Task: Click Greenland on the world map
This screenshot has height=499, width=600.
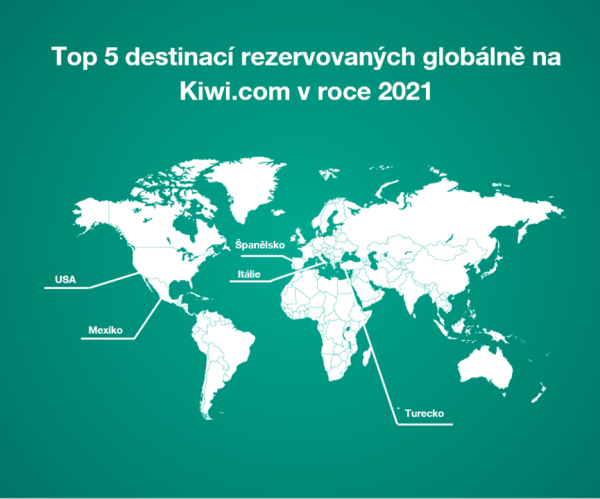Action: [245, 188]
